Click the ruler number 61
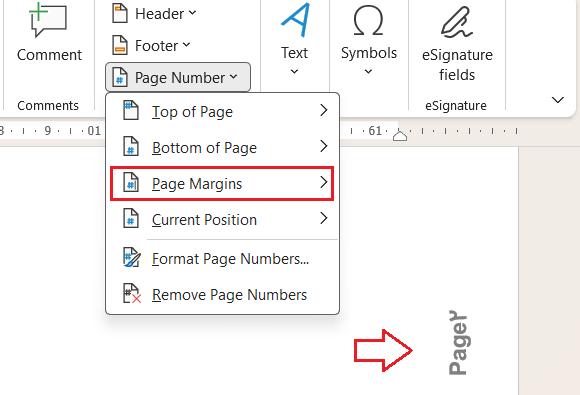The image size is (580, 395). (x=375, y=131)
